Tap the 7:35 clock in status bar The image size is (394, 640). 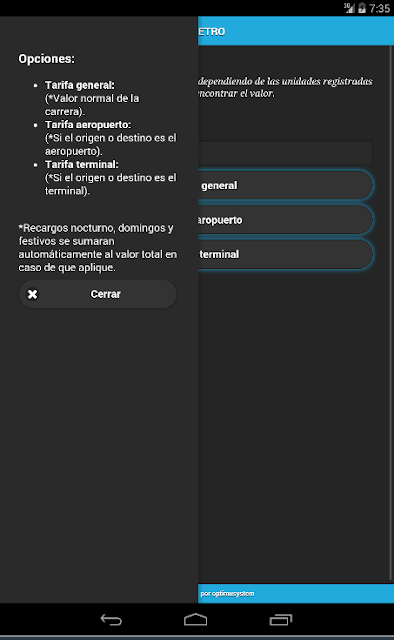[380, 8]
